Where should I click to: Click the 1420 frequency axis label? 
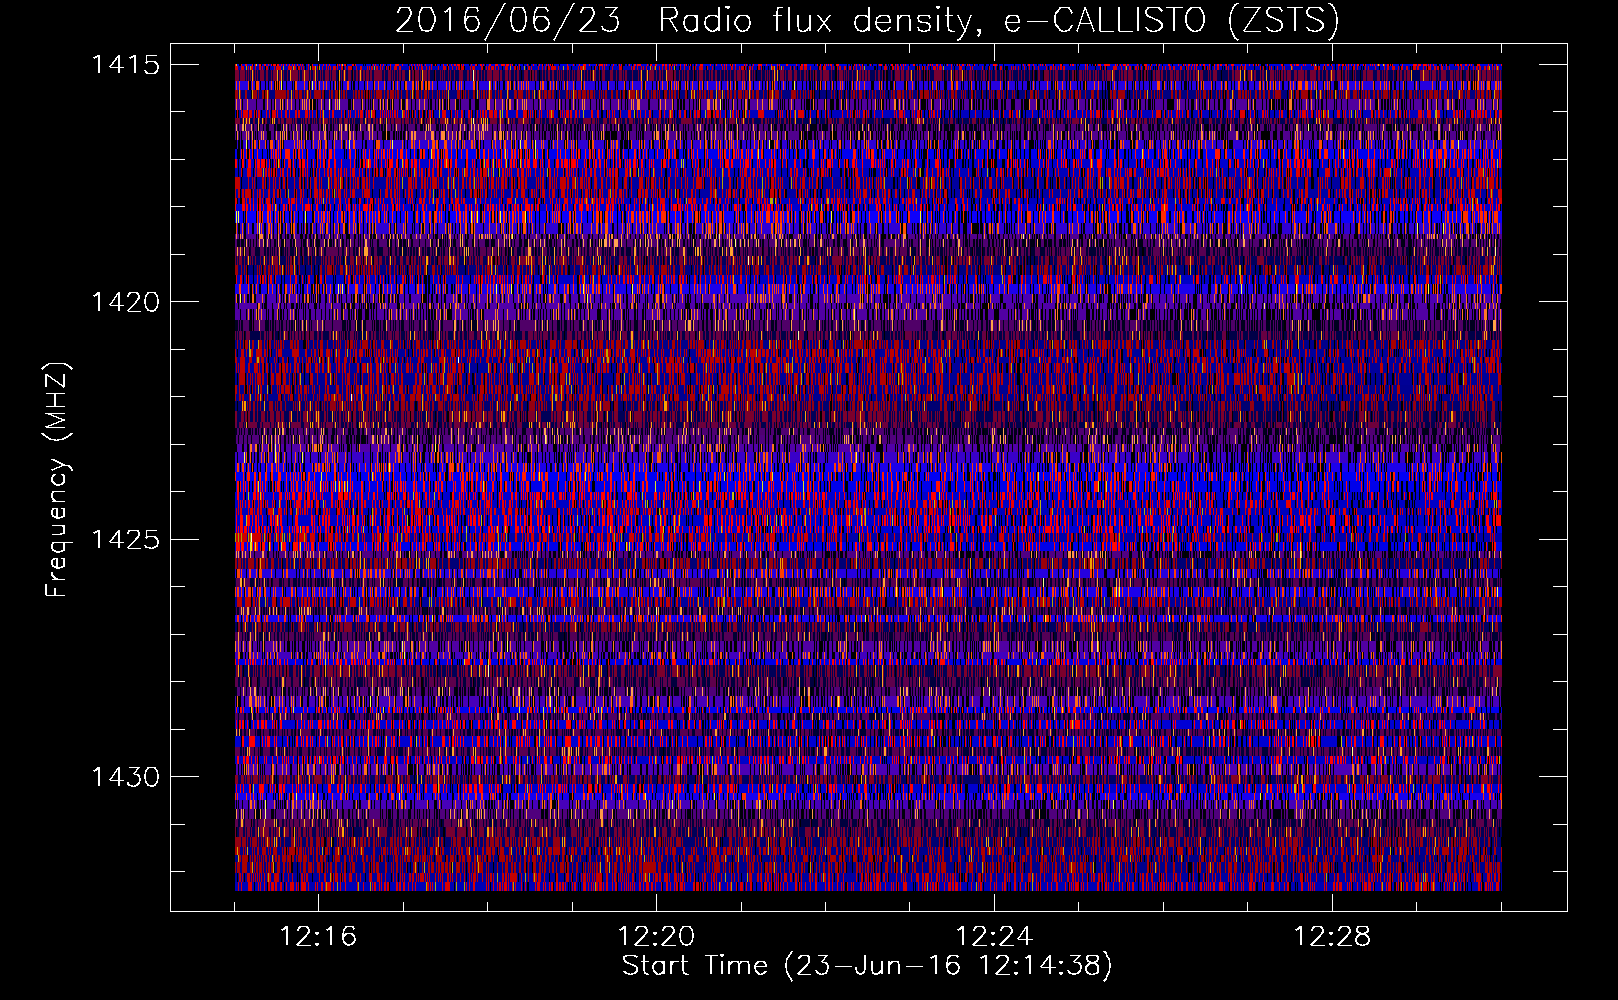[125, 302]
